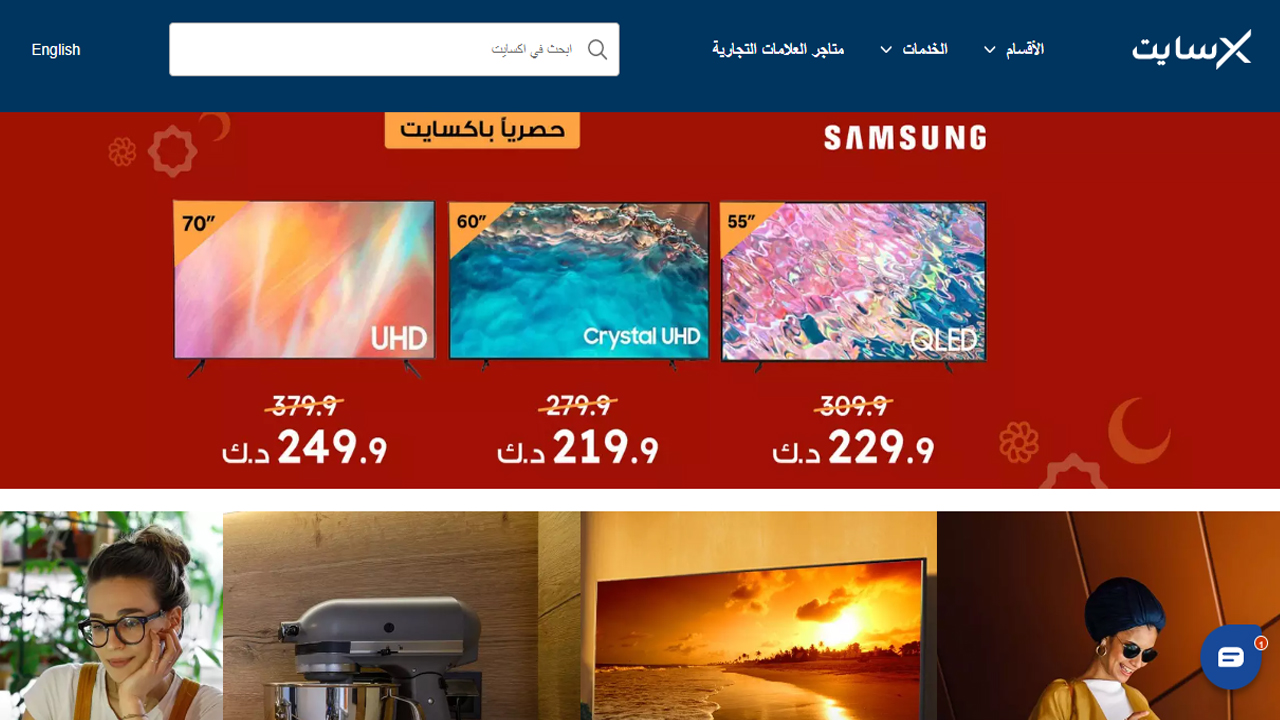This screenshot has height=720, width=1280.
Task: Focus the ابحث في اكسايت search field
Action: pyautogui.click(x=394, y=49)
